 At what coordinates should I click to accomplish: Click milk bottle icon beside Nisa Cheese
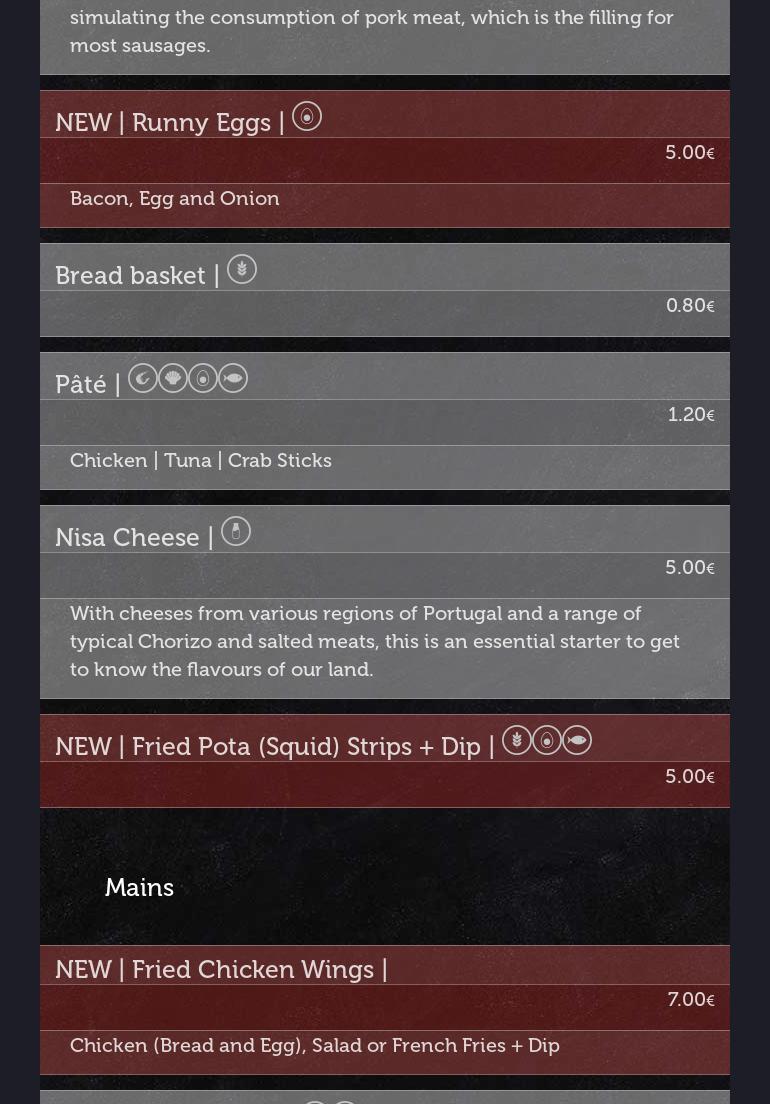[236, 531]
